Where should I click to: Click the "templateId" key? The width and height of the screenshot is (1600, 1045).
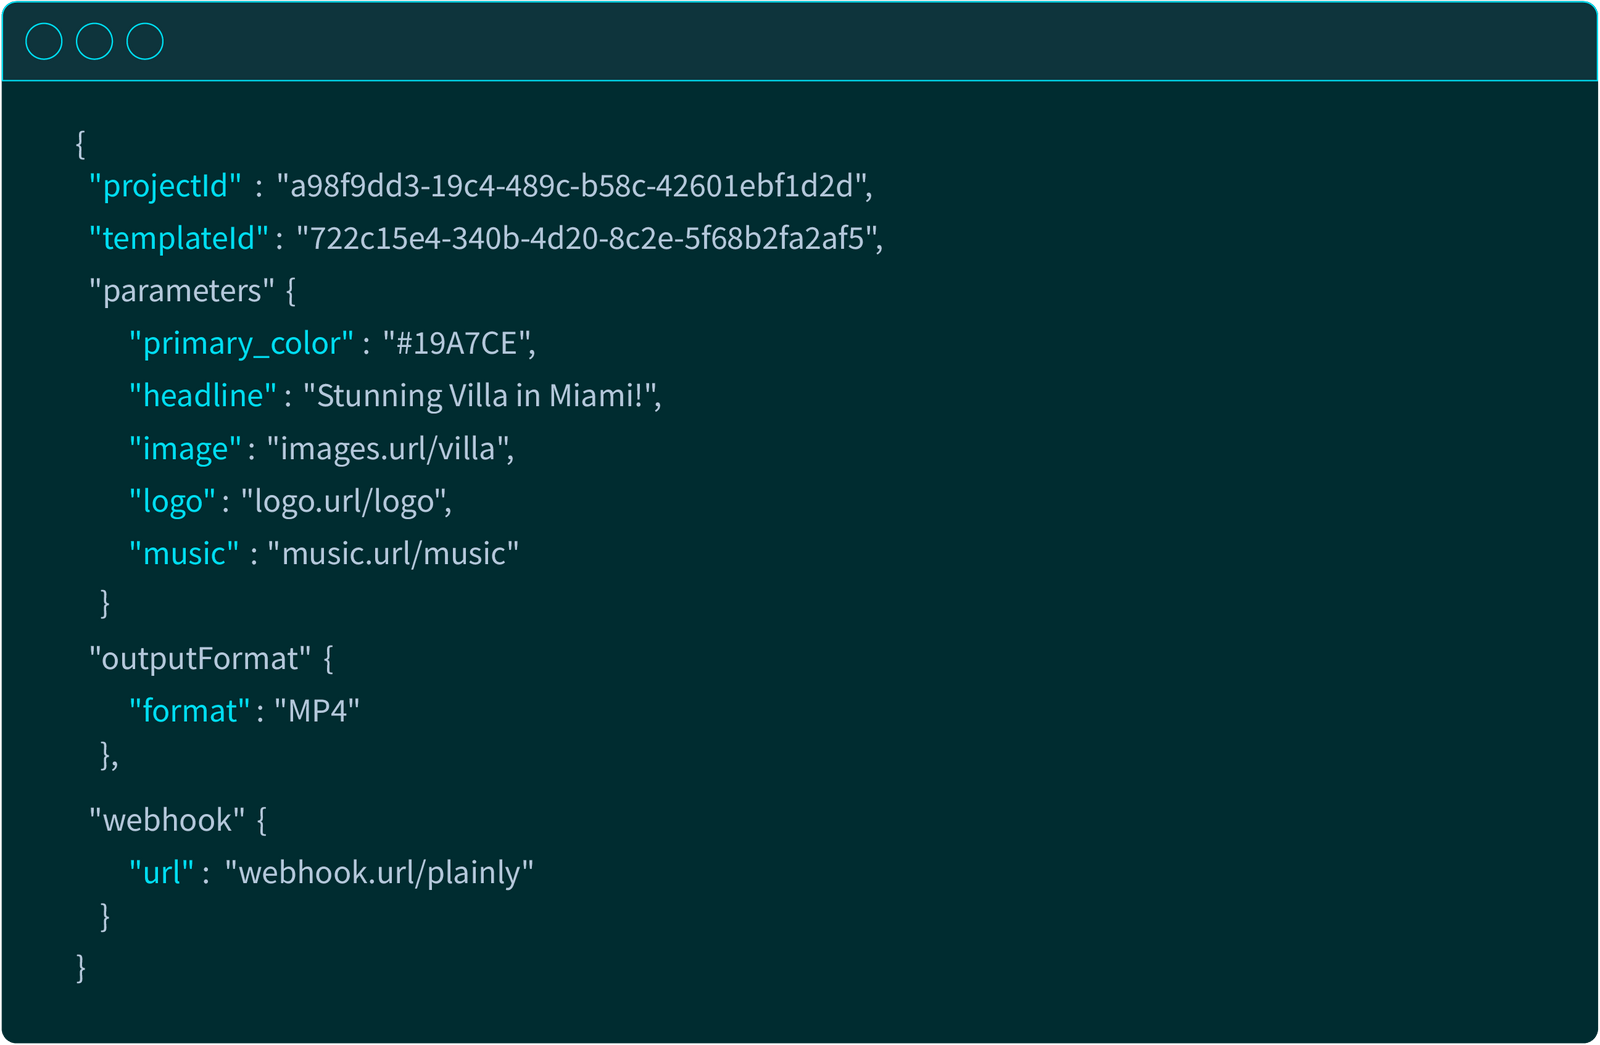(x=179, y=239)
